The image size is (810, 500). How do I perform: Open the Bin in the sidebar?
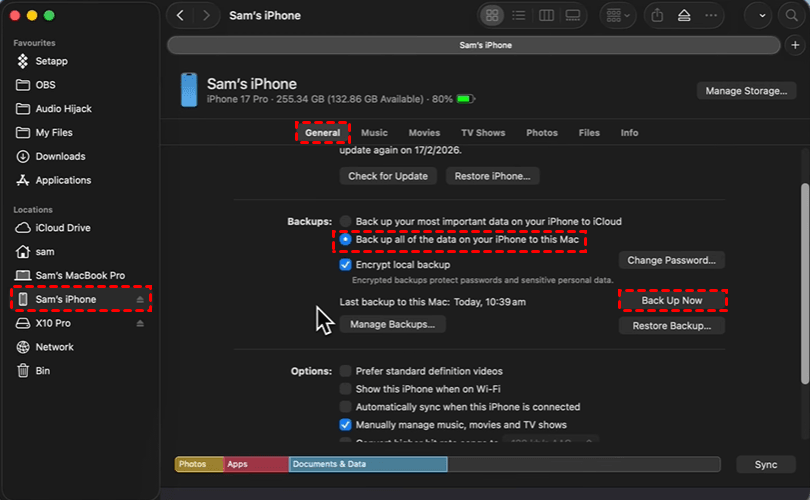tap(42, 371)
